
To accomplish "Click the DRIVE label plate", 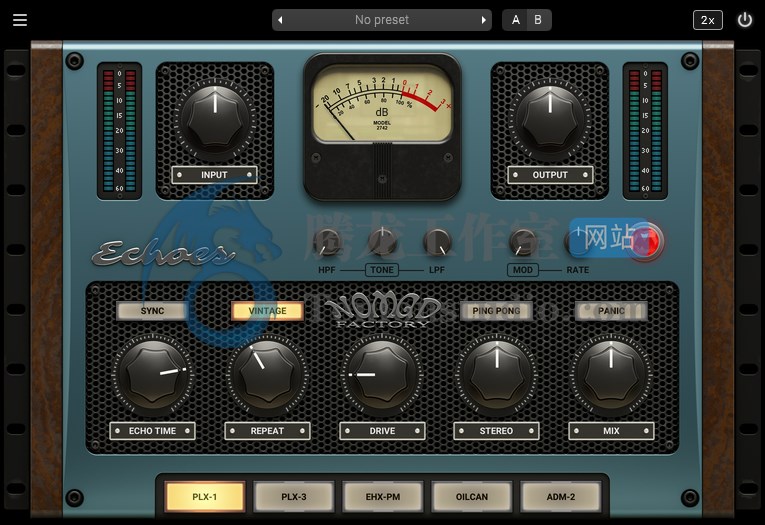I will (x=382, y=431).
